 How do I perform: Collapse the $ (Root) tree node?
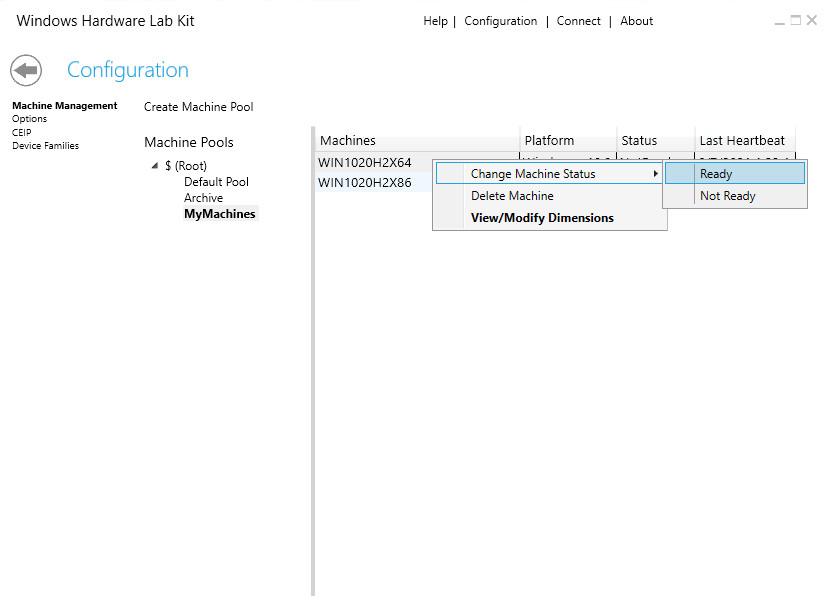coord(155,166)
